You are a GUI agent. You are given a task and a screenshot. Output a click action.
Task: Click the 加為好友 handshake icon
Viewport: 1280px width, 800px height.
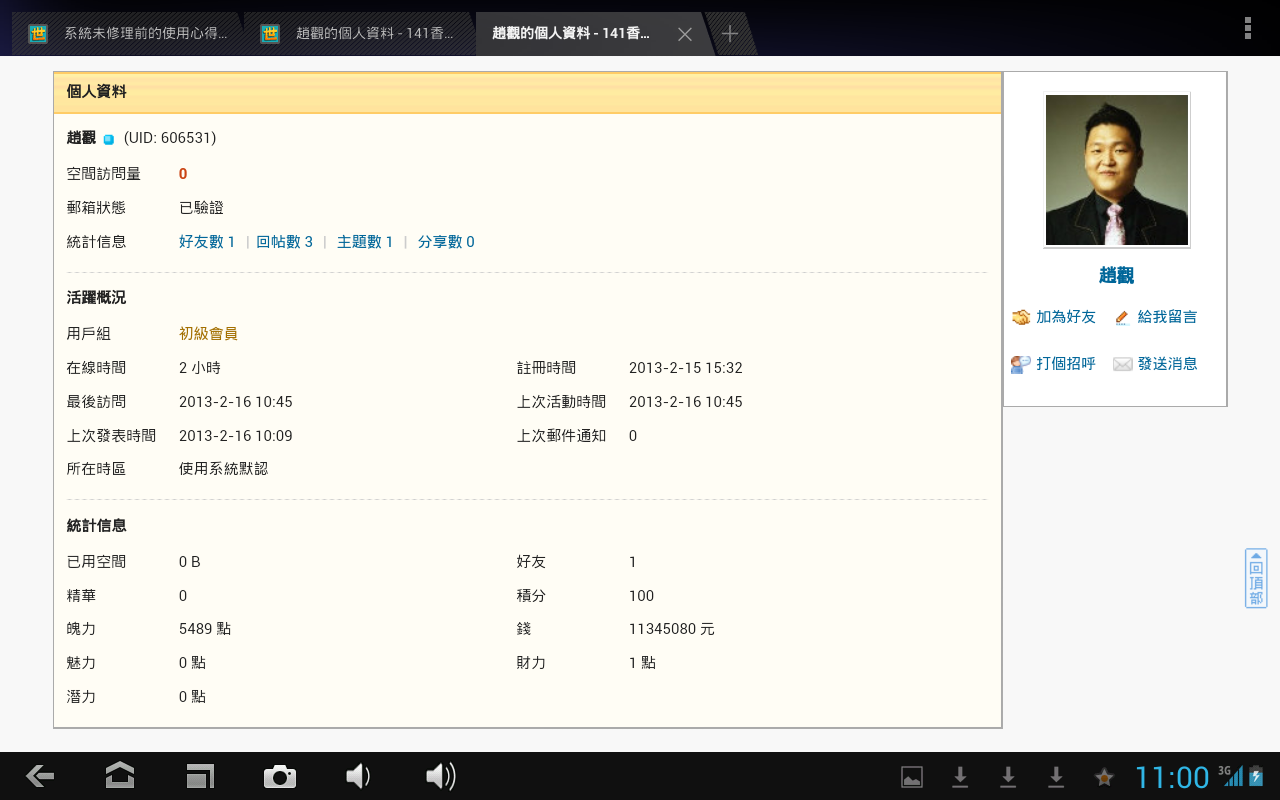[1021, 317]
